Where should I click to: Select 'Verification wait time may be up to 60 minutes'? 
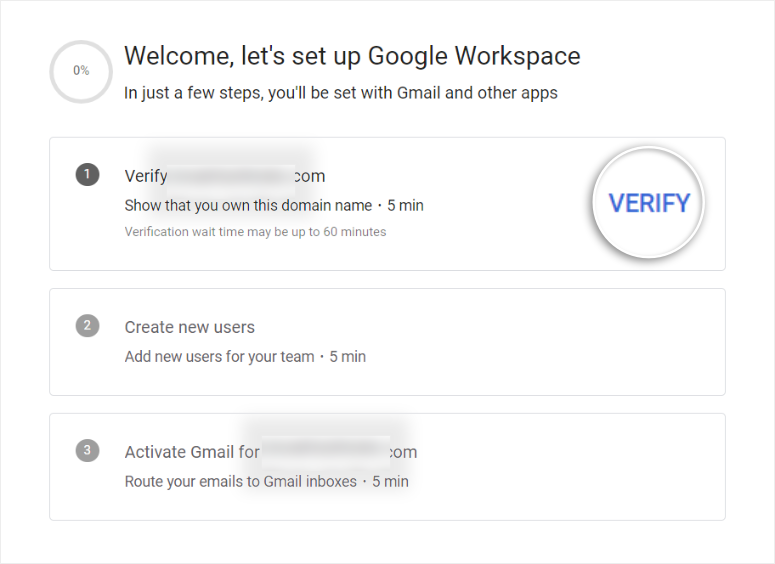256,232
